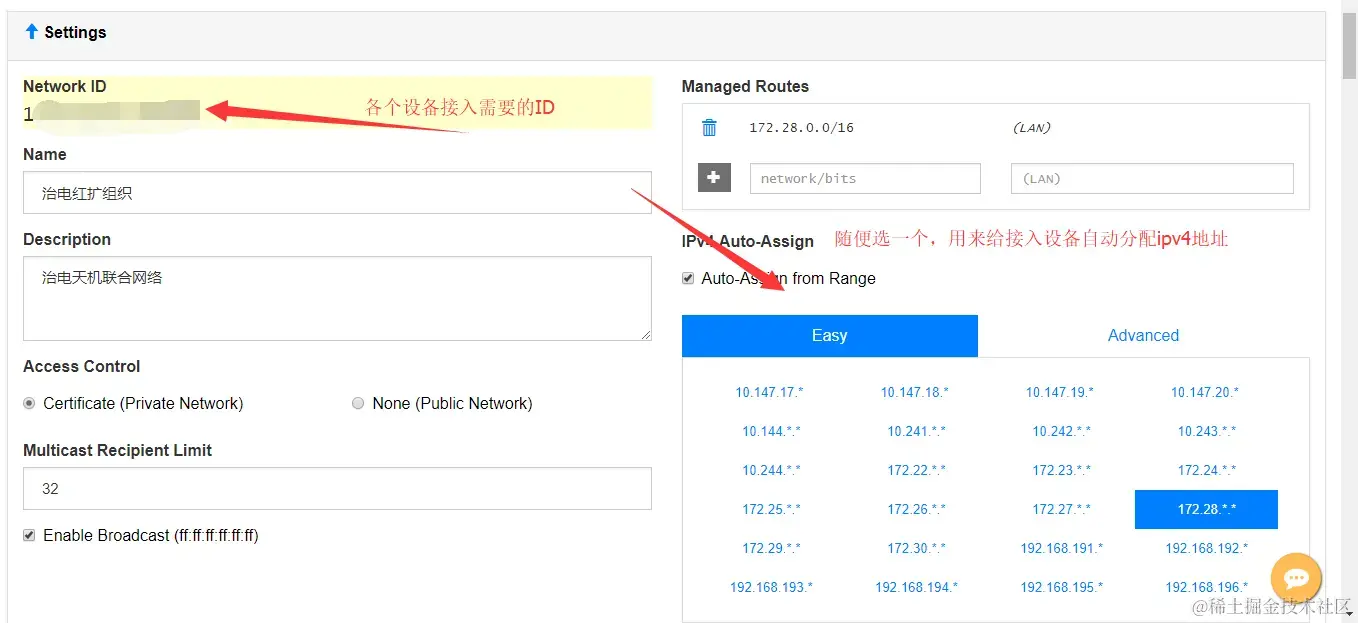
Task: Edit the Multicast Recipient Limit field
Action: (337, 488)
